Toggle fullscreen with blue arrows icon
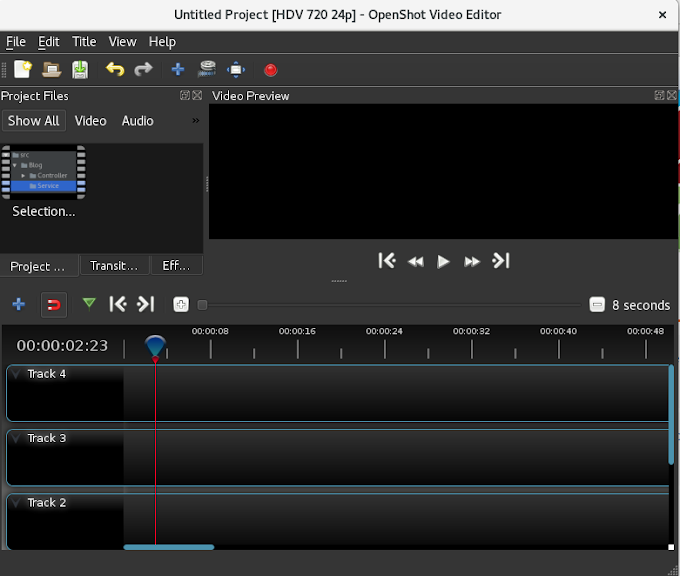Image resolution: width=680 pixels, height=576 pixels. pyautogui.click(x=236, y=69)
